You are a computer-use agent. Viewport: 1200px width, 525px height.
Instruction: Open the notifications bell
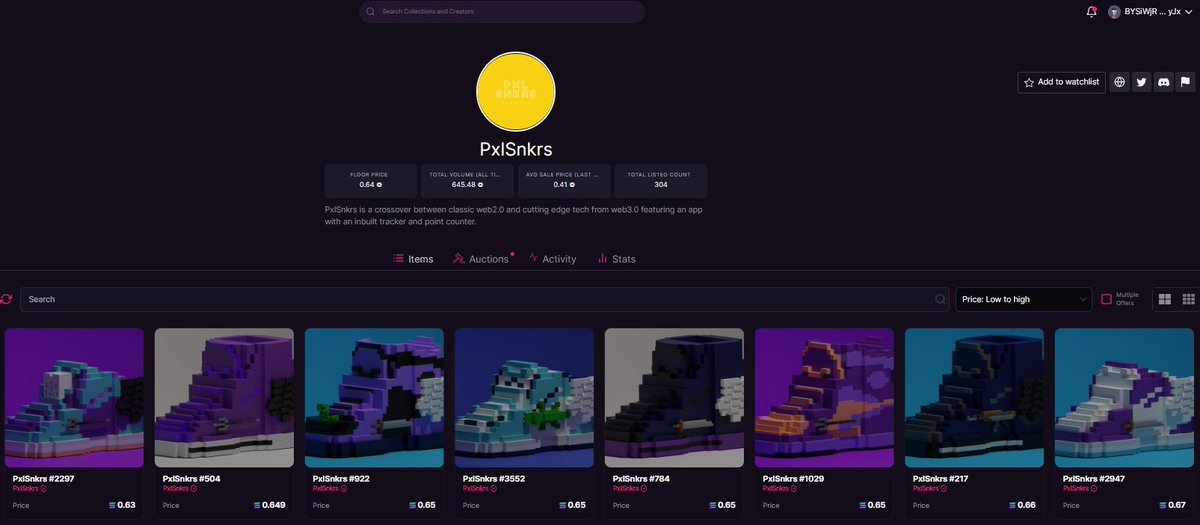pyautogui.click(x=1091, y=11)
